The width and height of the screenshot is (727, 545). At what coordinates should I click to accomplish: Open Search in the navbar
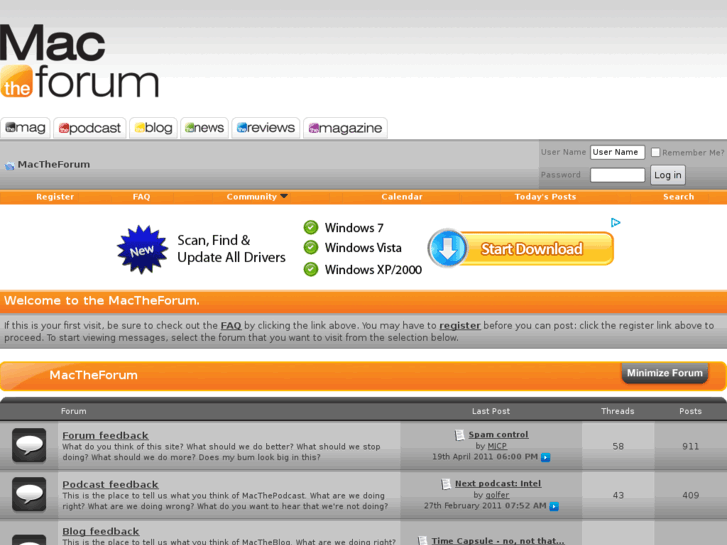coord(678,197)
